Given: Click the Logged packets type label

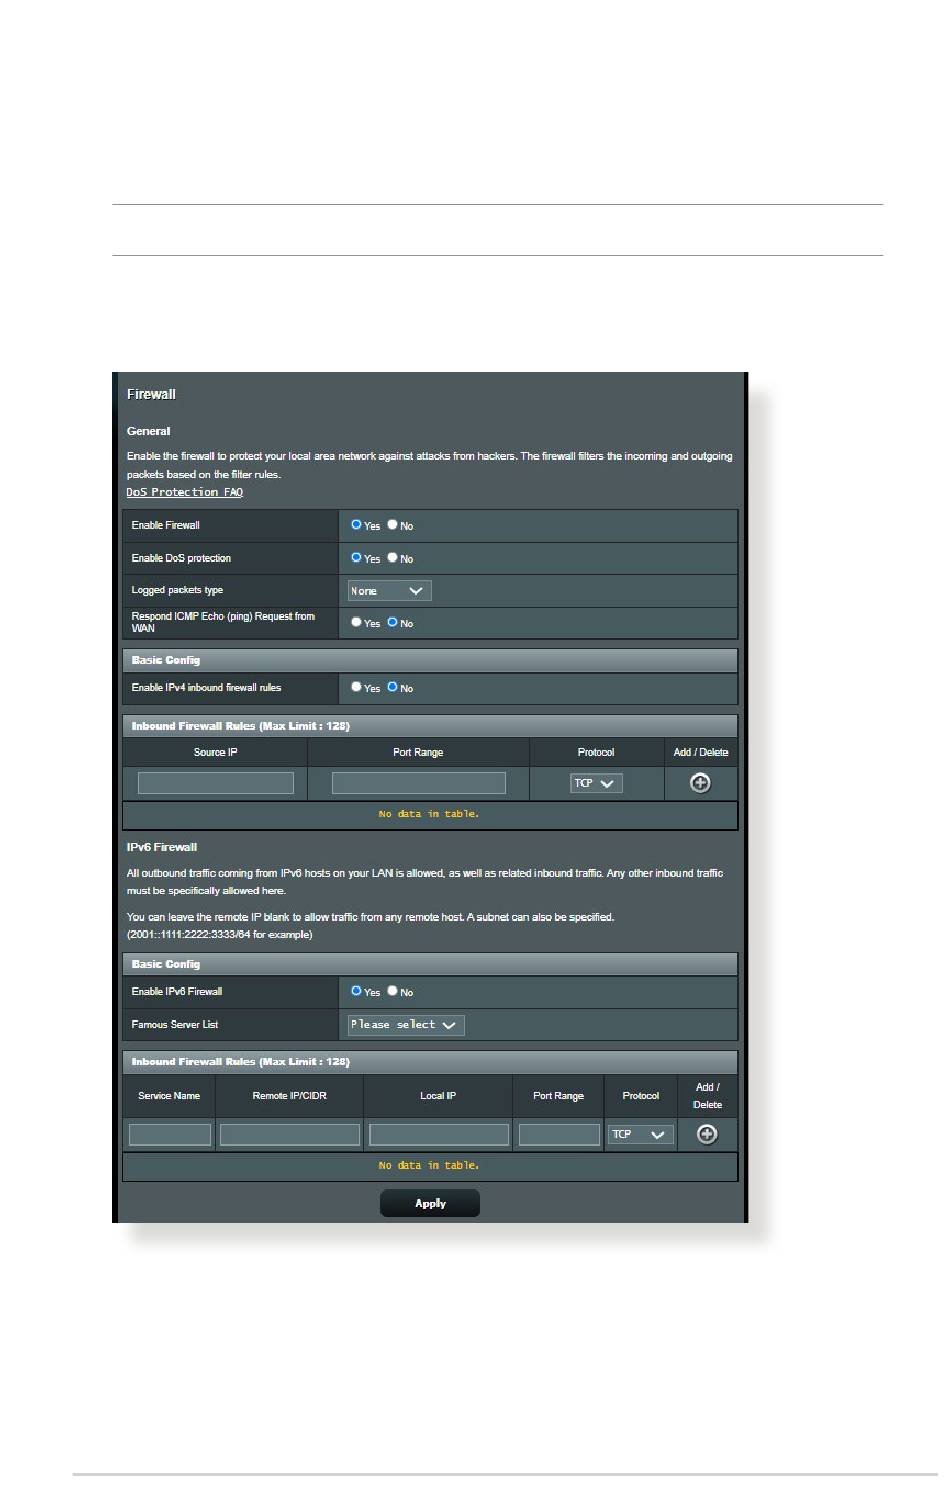Looking at the screenshot, I should coord(177,590).
